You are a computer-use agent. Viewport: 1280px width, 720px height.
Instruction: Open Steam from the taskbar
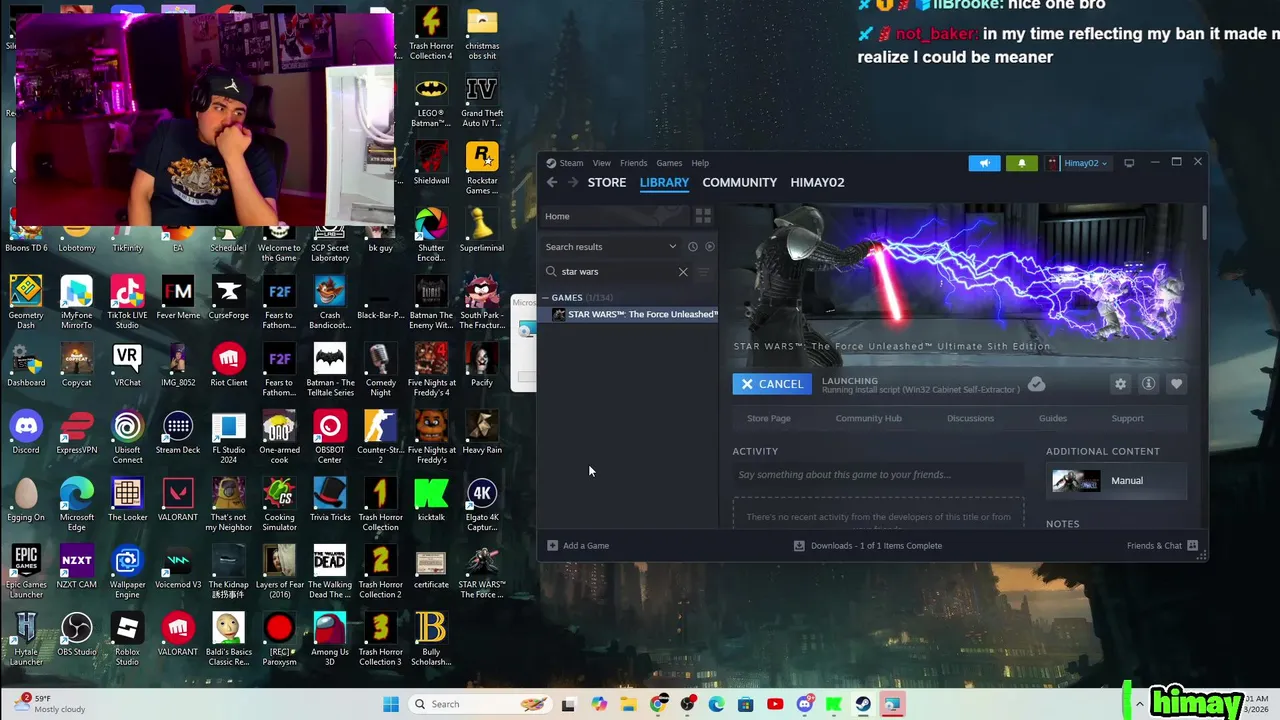click(x=862, y=704)
